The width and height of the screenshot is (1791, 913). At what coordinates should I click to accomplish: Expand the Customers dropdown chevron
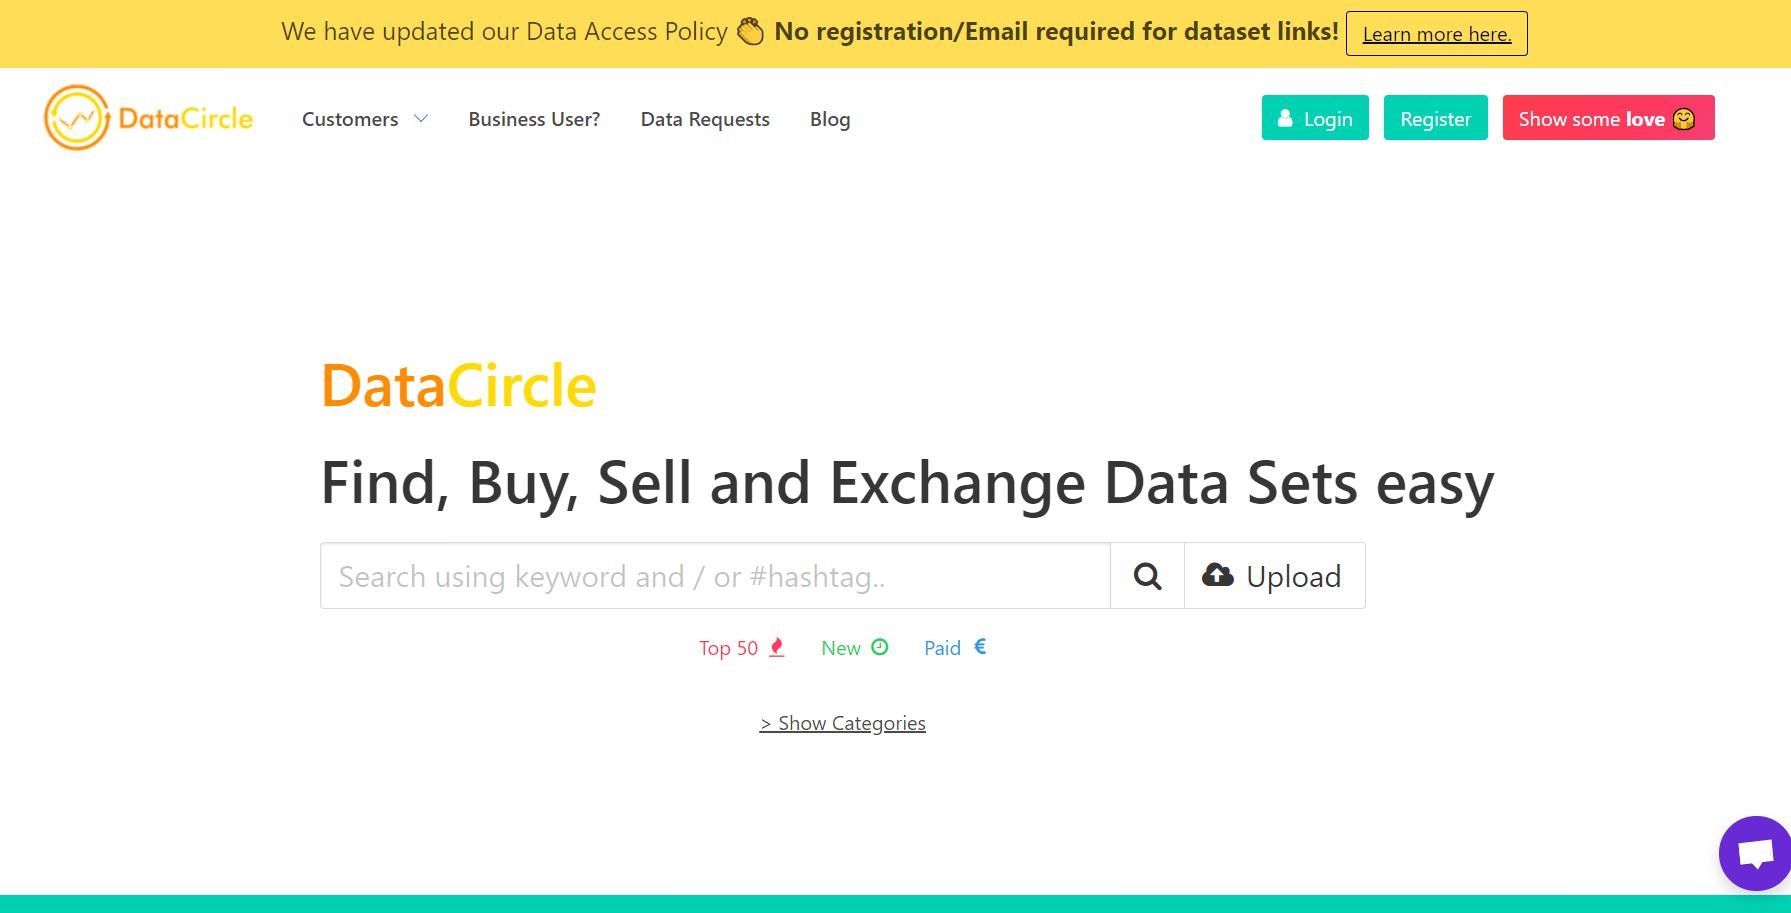[421, 118]
